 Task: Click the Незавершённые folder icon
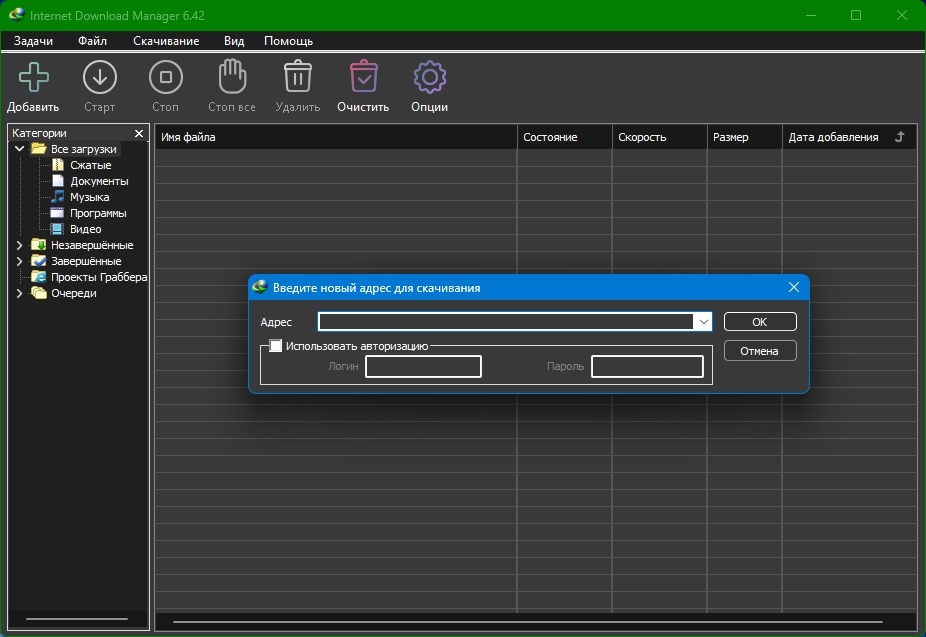[x=39, y=244]
